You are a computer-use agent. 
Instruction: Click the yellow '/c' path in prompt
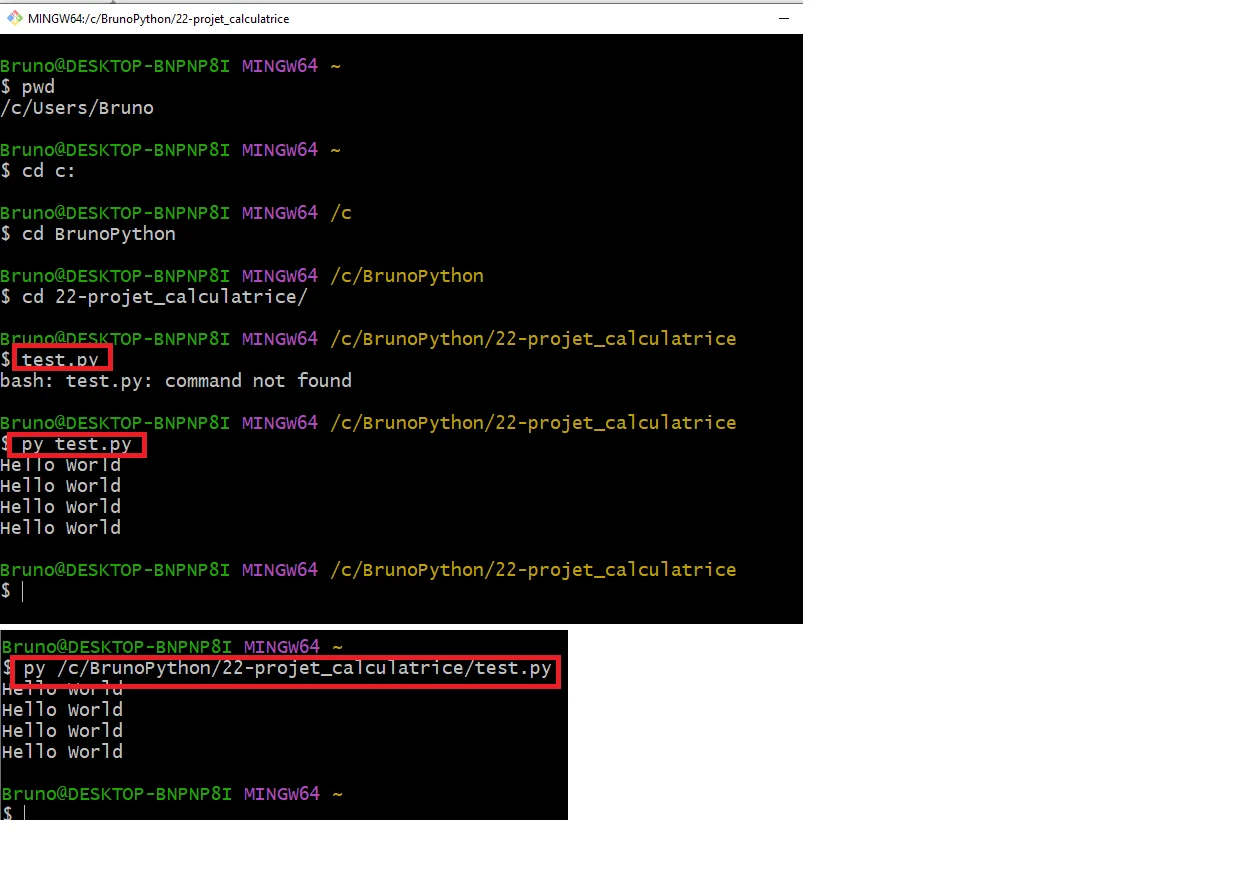point(341,213)
